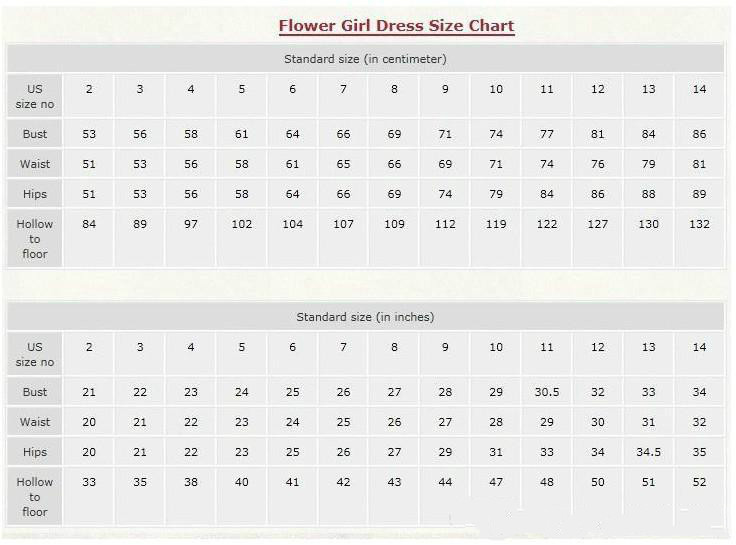The image size is (736, 545).
Task: Click Hollow to floor label in centimeter table
Action: [35, 239]
